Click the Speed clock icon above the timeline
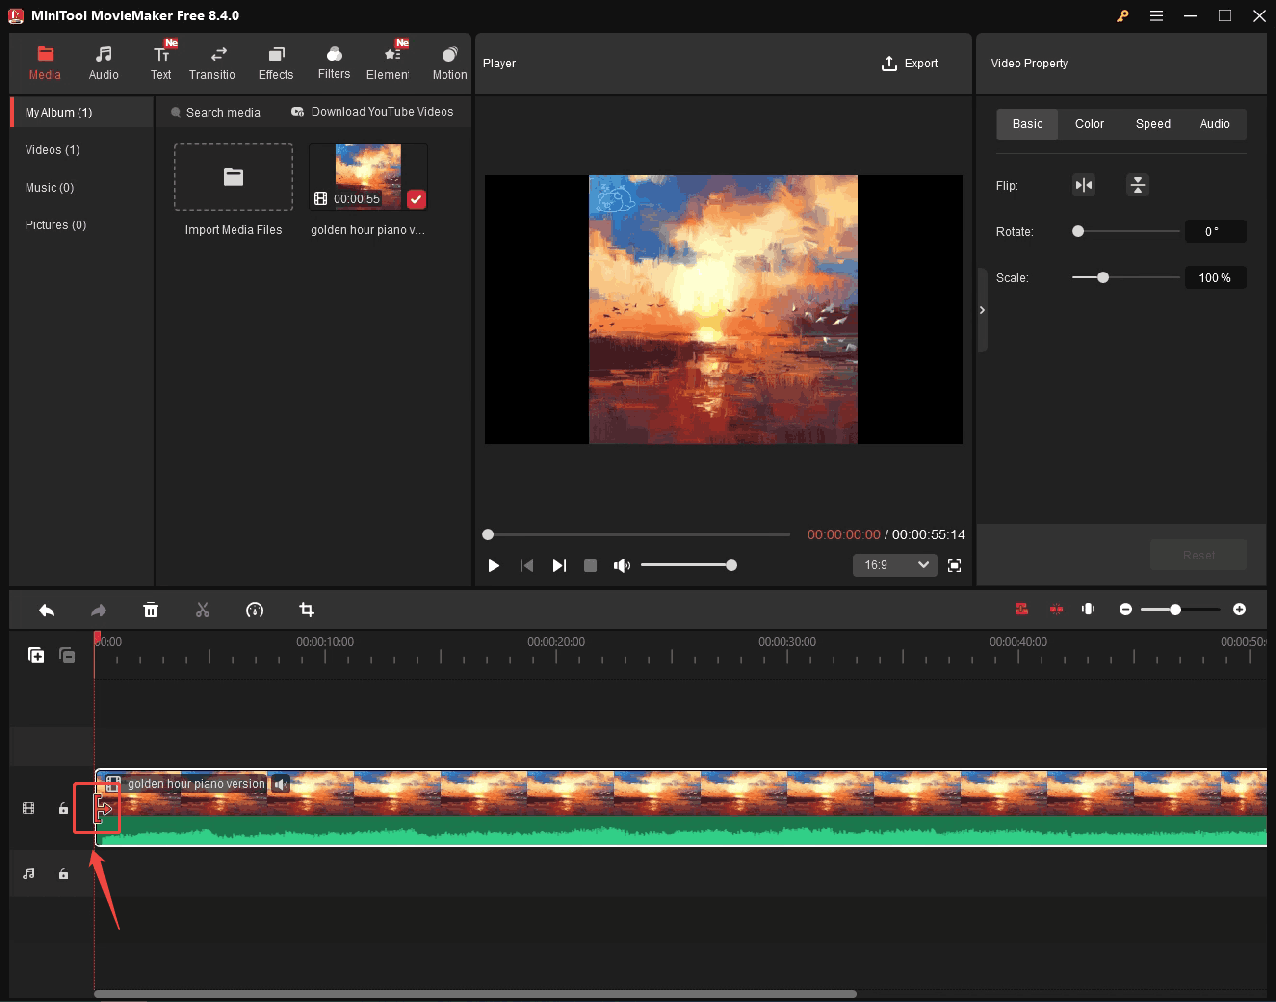Viewport: 1276px width, 1002px height. click(x=254, y=609)
